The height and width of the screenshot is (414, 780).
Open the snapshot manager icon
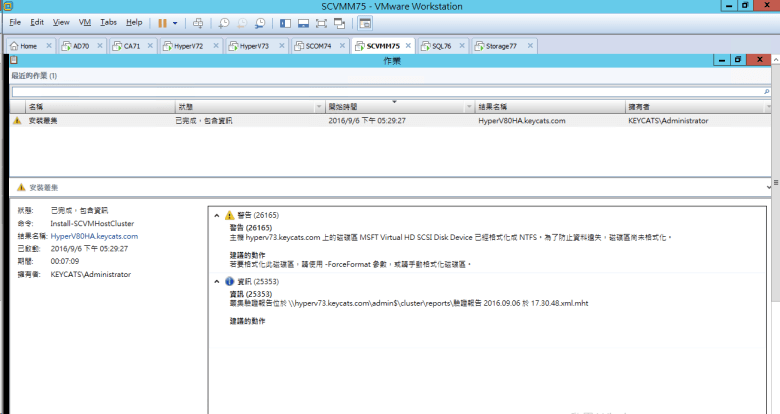260,22
